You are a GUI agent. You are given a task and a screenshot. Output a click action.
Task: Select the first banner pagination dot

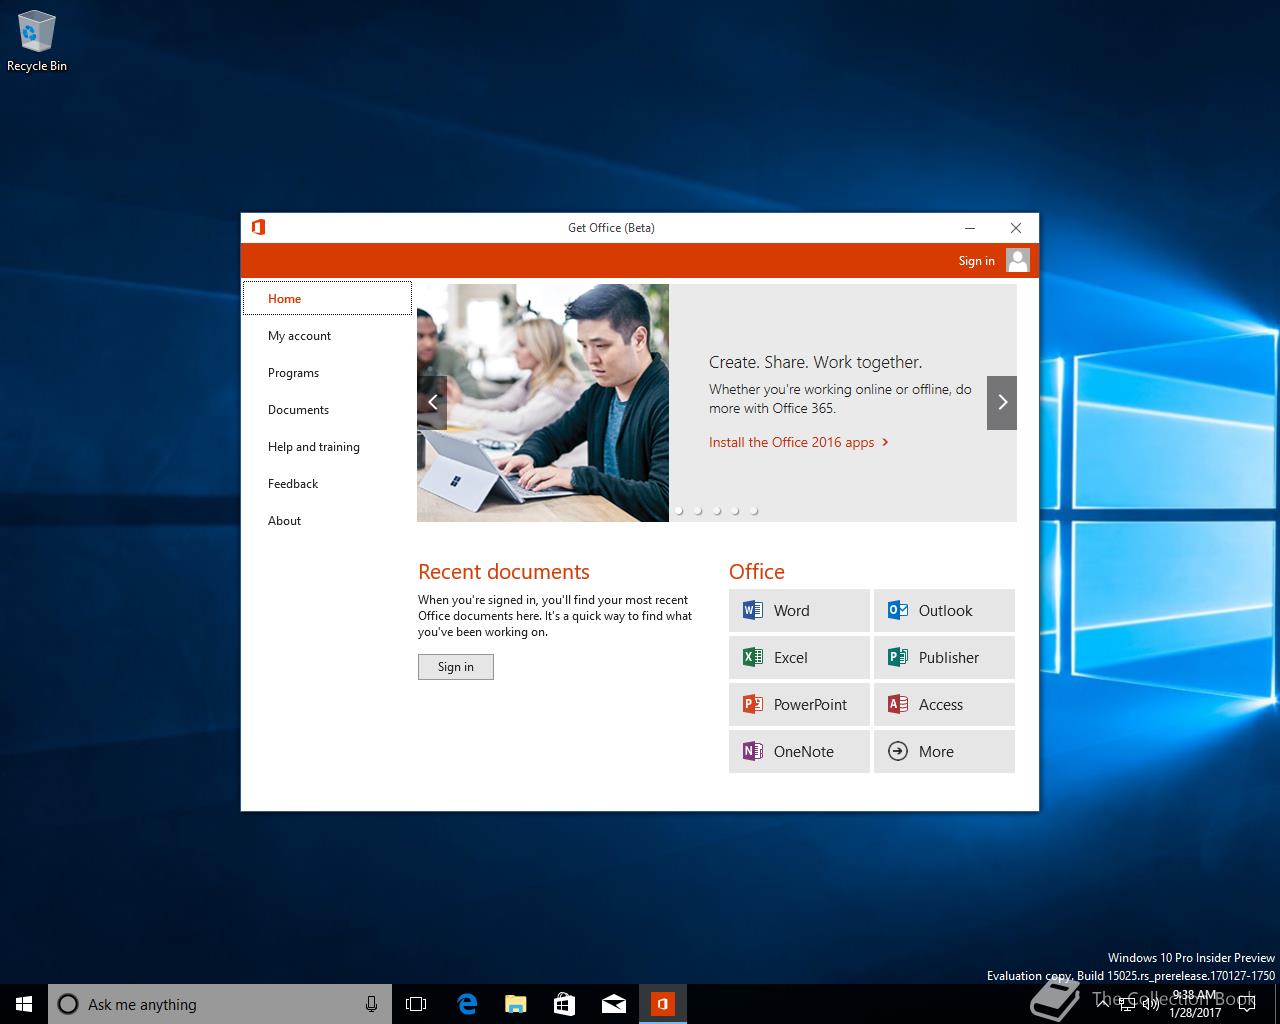(679, 511)
